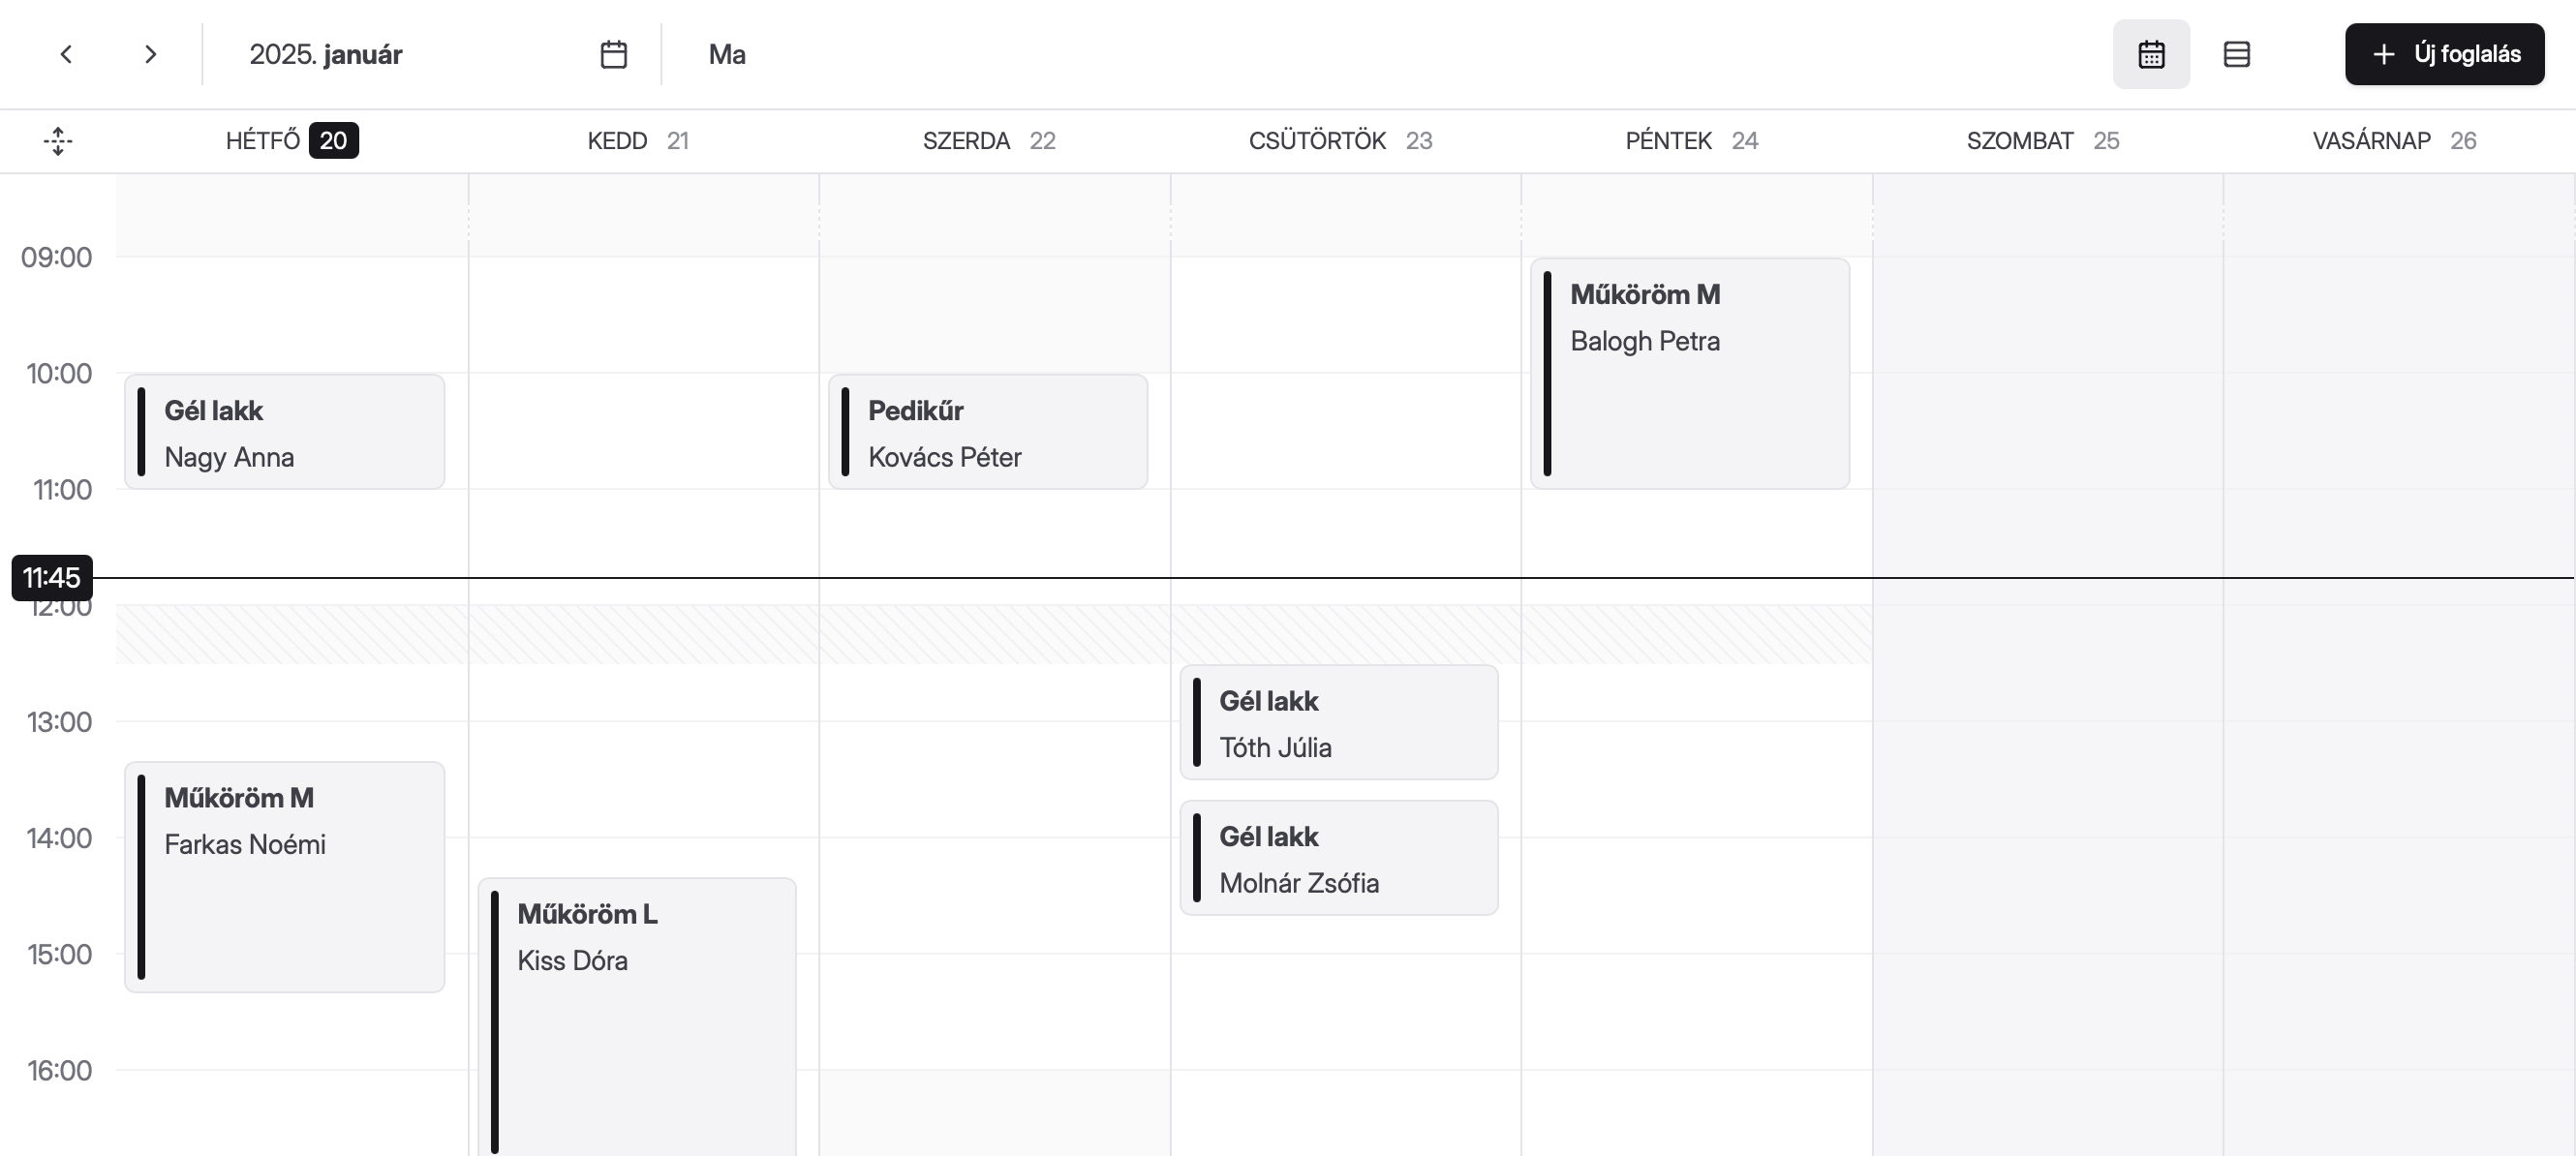Open Nagy Anna's Gél lakk appointment
The image size is (2576, 1156).
(x=285, y=432)
